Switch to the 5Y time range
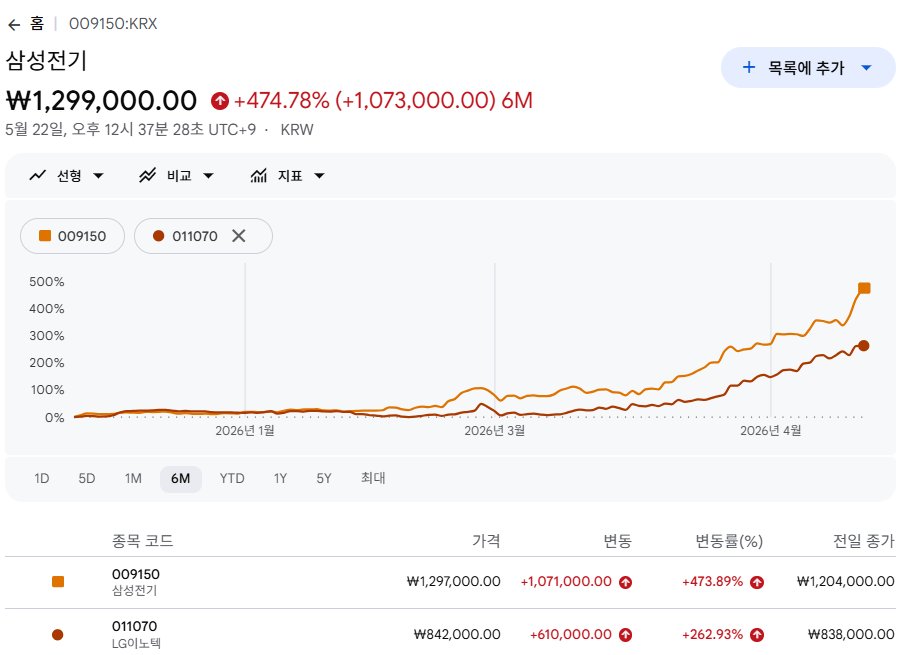 [324, 479]
